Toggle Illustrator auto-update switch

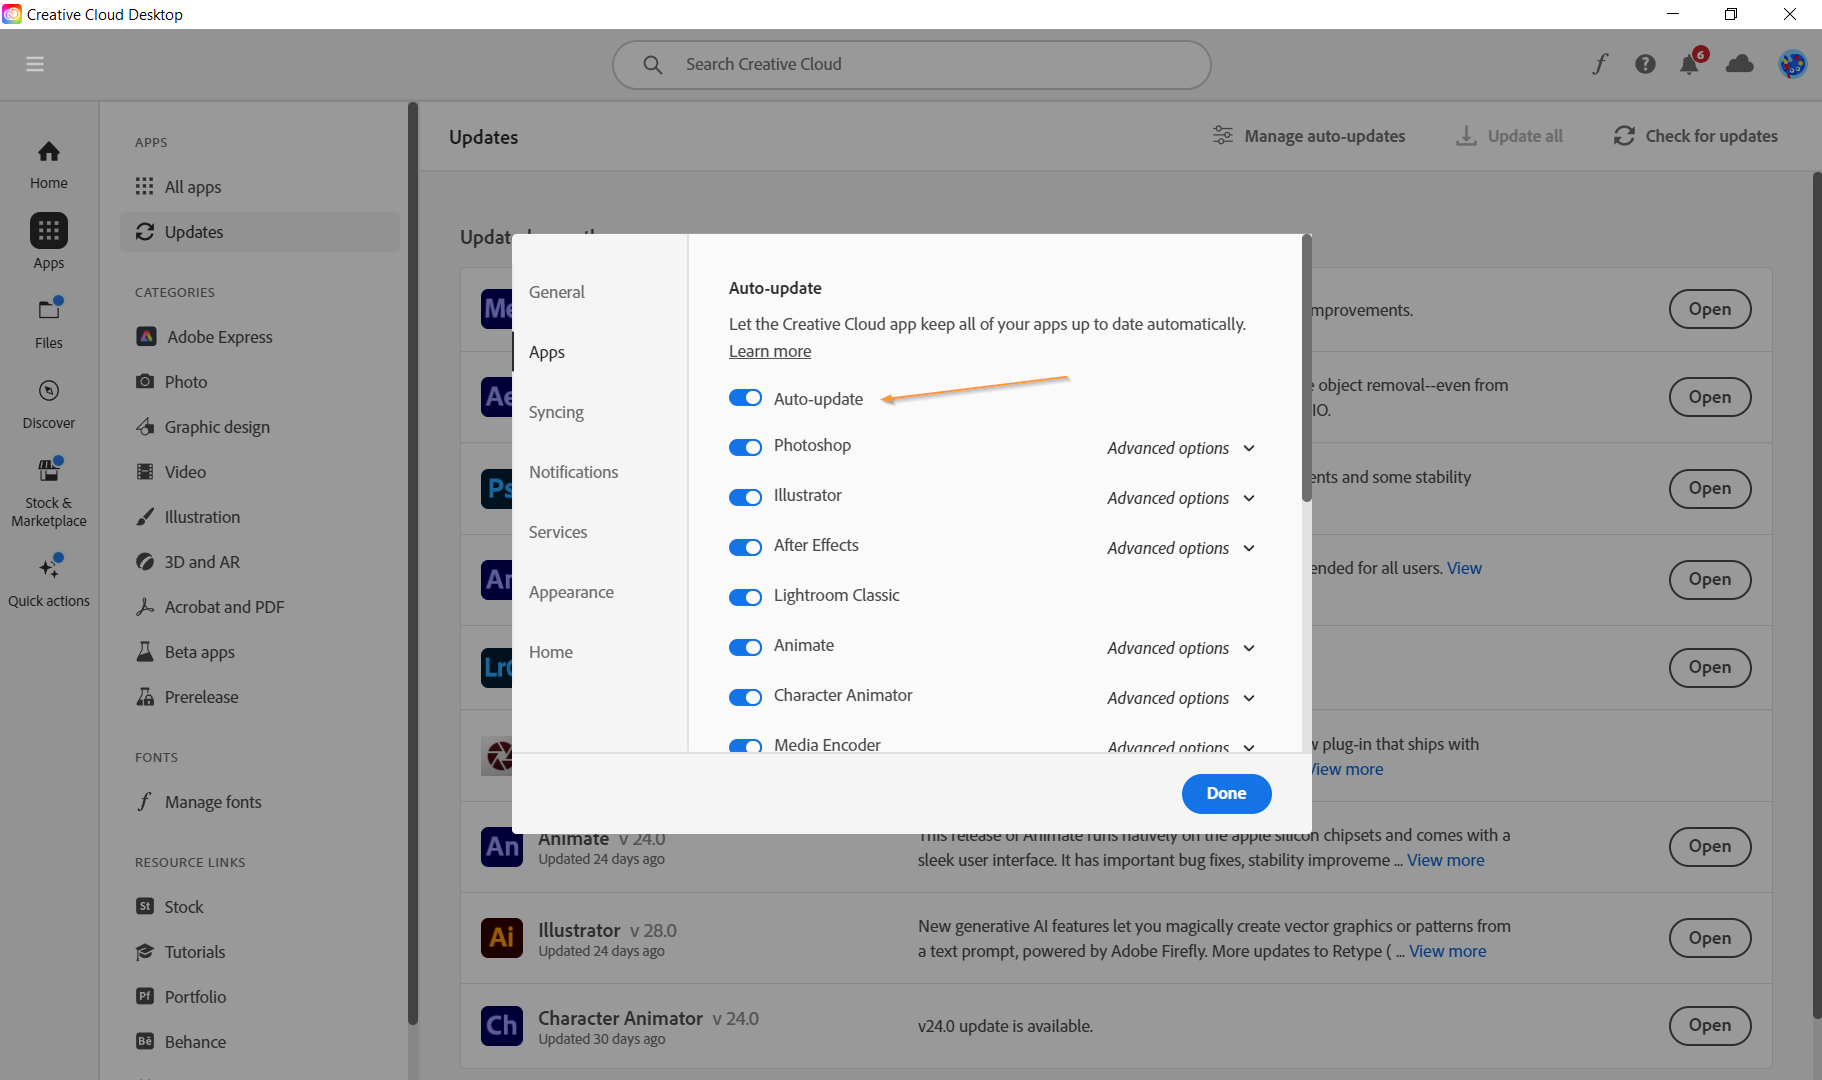point(745,497)
